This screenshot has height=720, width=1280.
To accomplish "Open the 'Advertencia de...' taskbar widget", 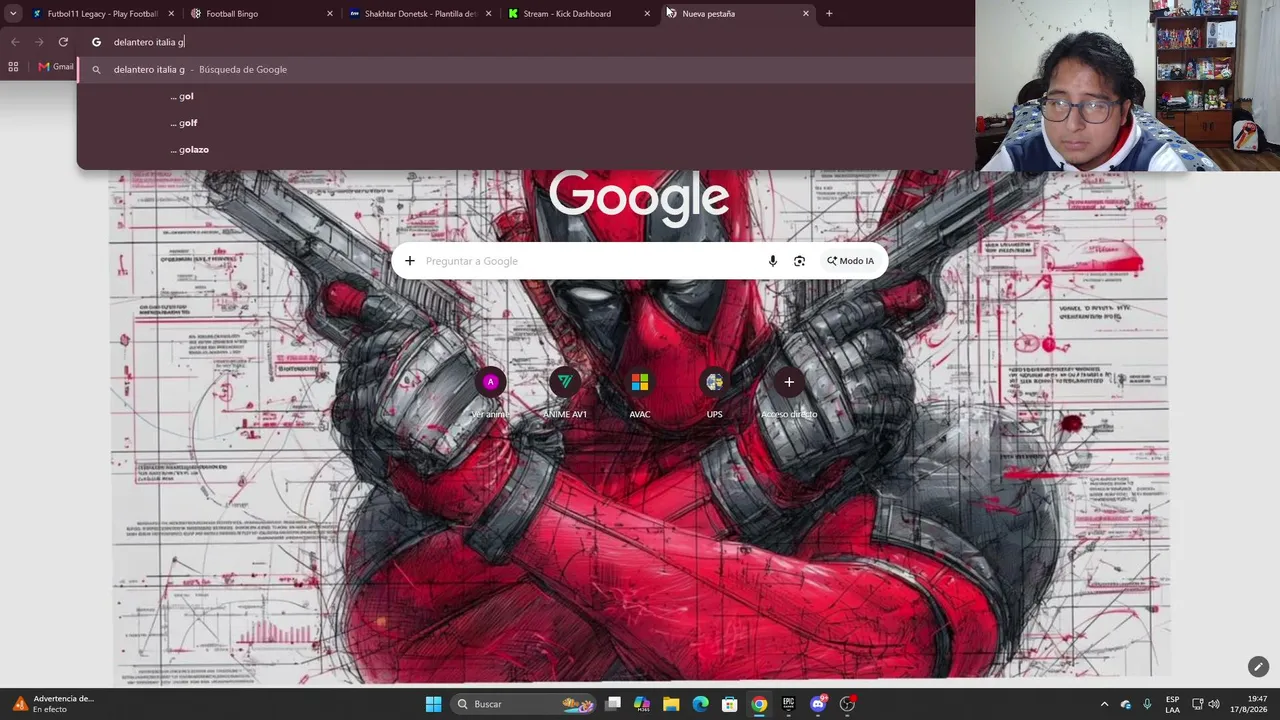I will point(53,704).
